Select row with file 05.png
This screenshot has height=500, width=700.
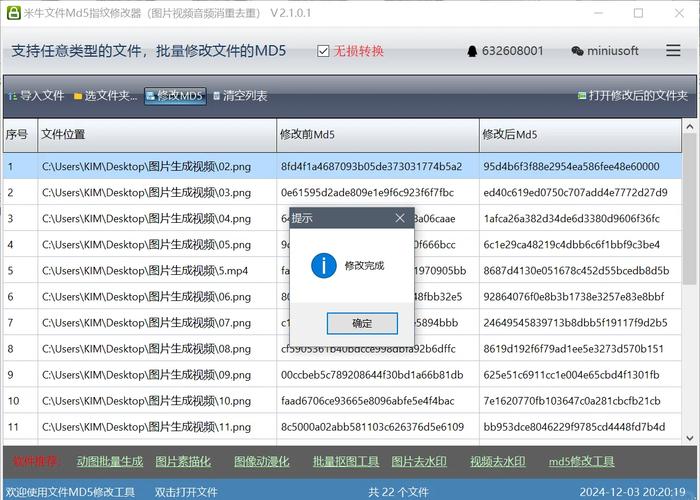342,245
